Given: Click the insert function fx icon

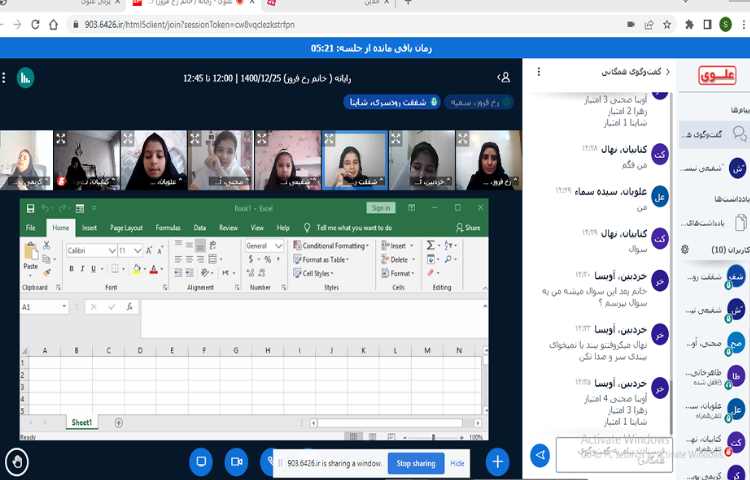Looking at the screenshot, I should [129, 306].
